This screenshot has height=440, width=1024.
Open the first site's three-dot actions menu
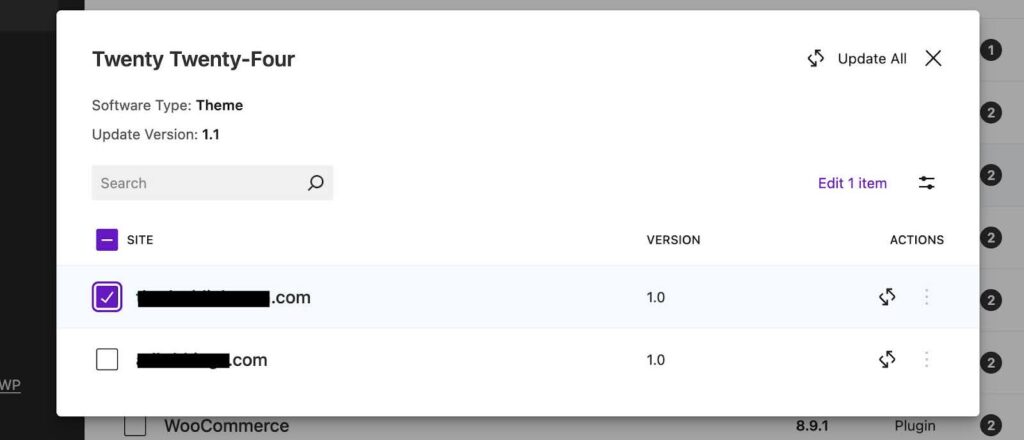[927, 297]
